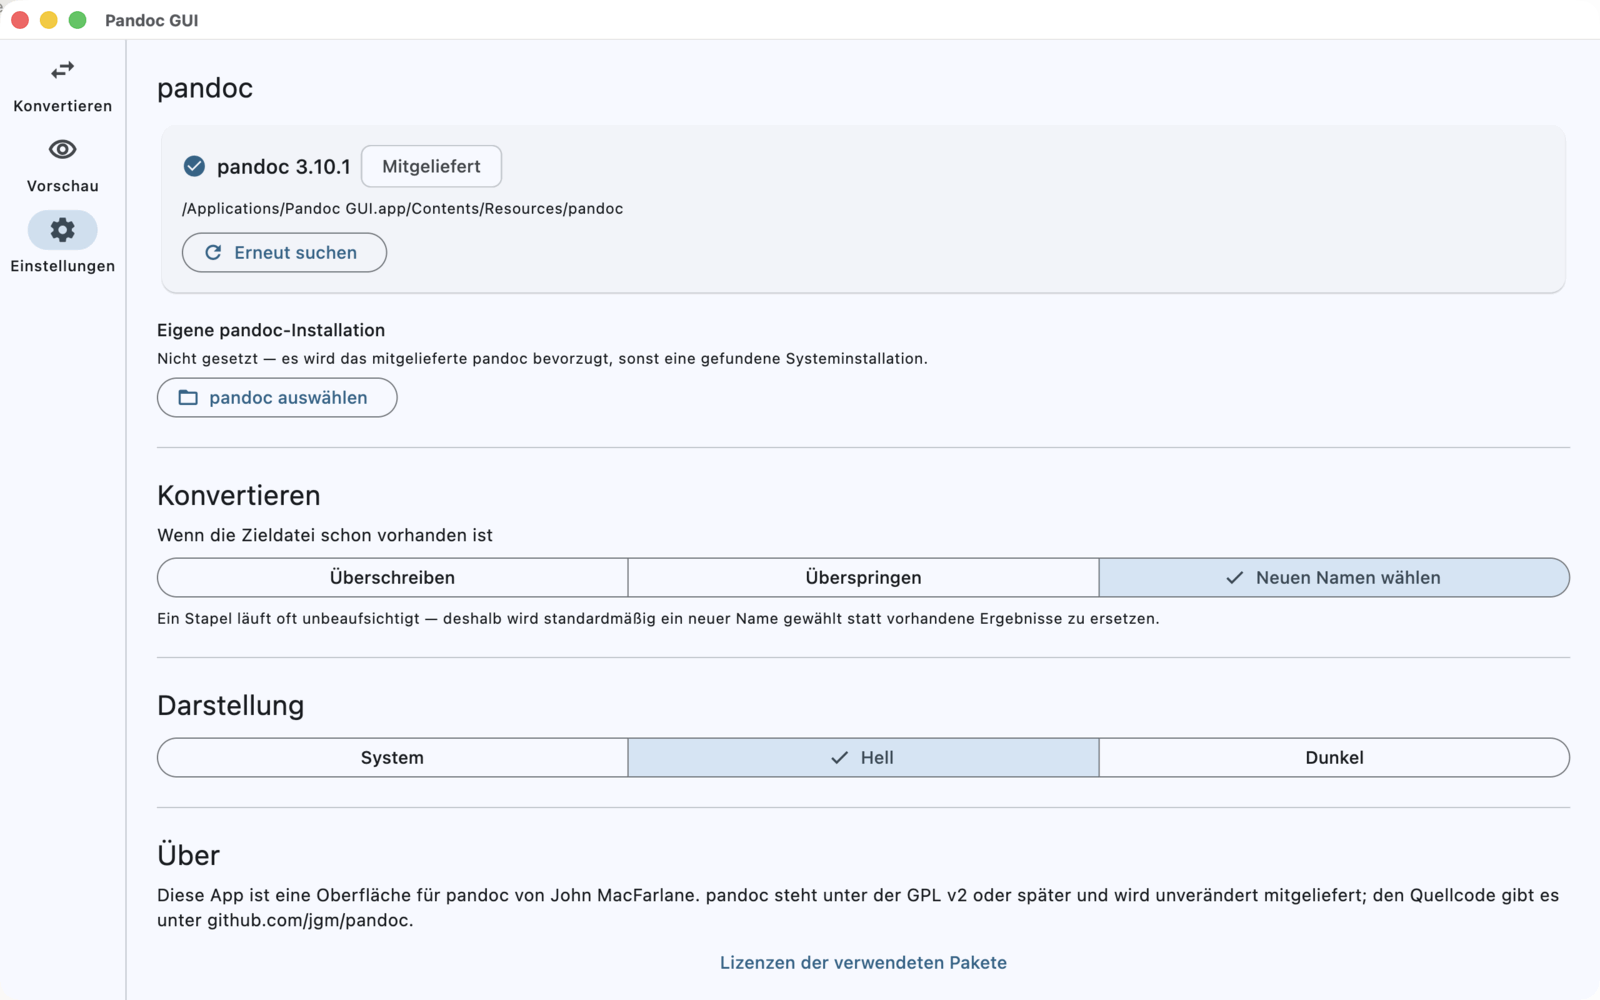
Task: Click the Pandoc GUI window title
Action: 152,20
